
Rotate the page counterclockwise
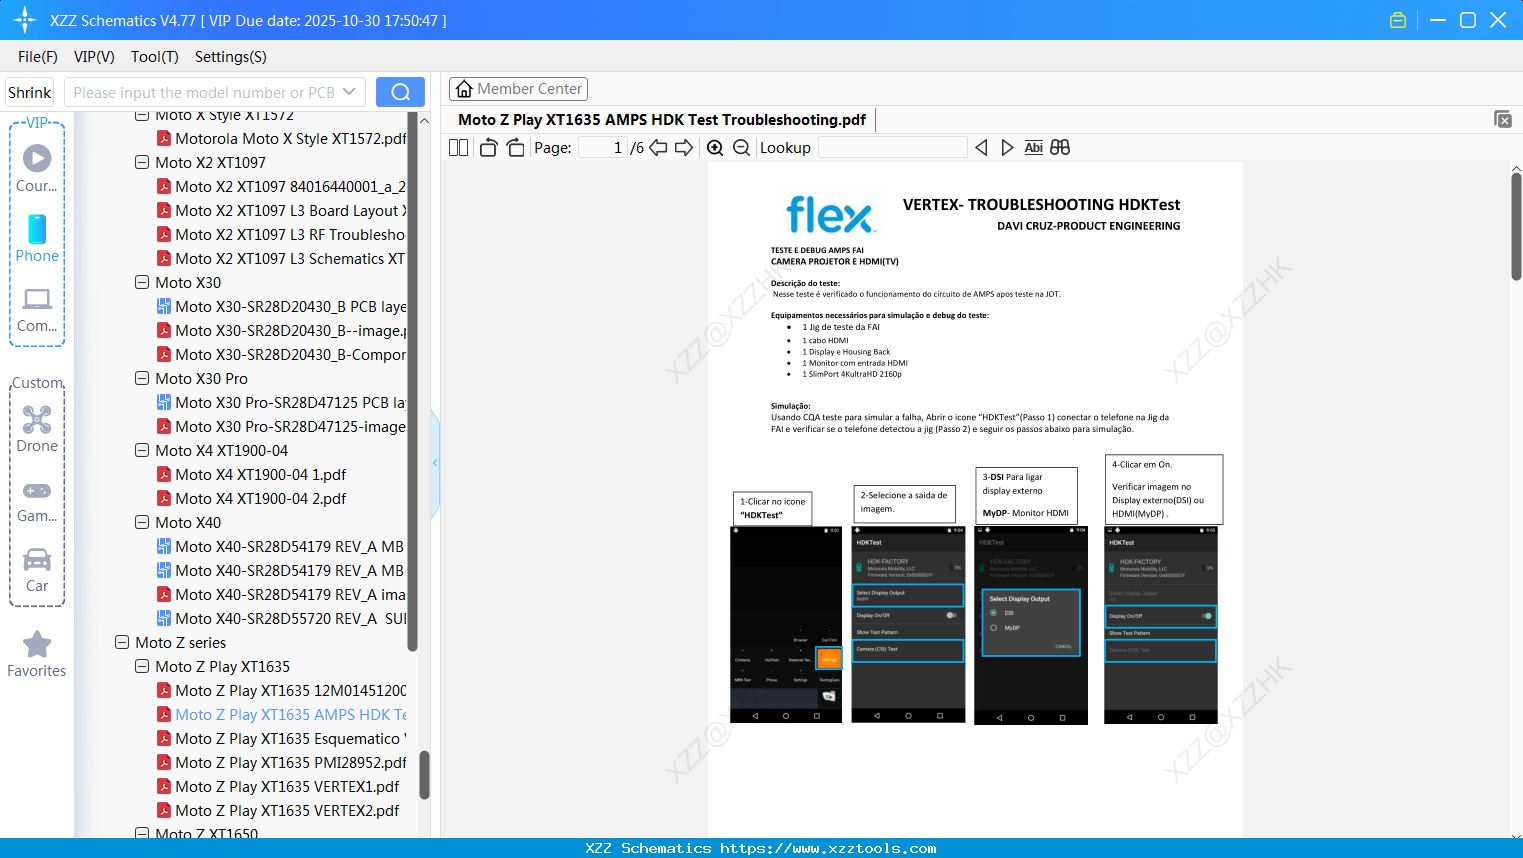click(488, 147)
